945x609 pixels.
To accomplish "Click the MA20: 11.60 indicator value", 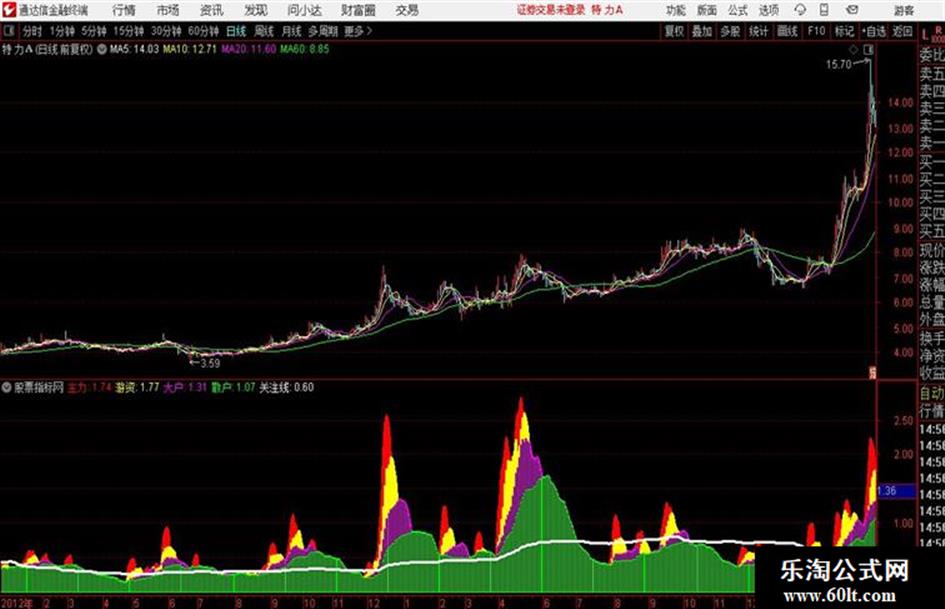I will point(248,49).
